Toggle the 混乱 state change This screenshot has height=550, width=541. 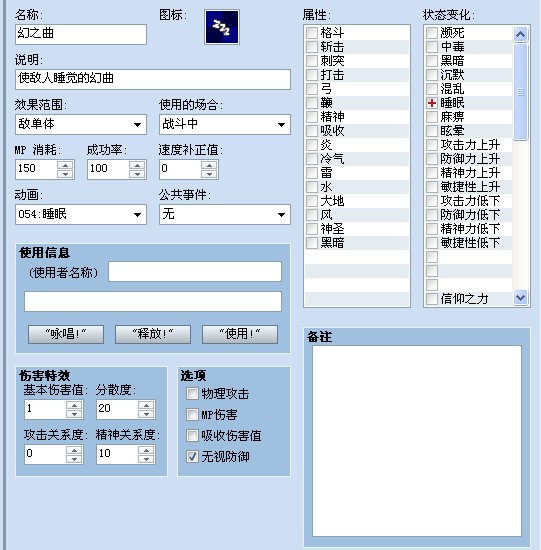coord(432,89)
